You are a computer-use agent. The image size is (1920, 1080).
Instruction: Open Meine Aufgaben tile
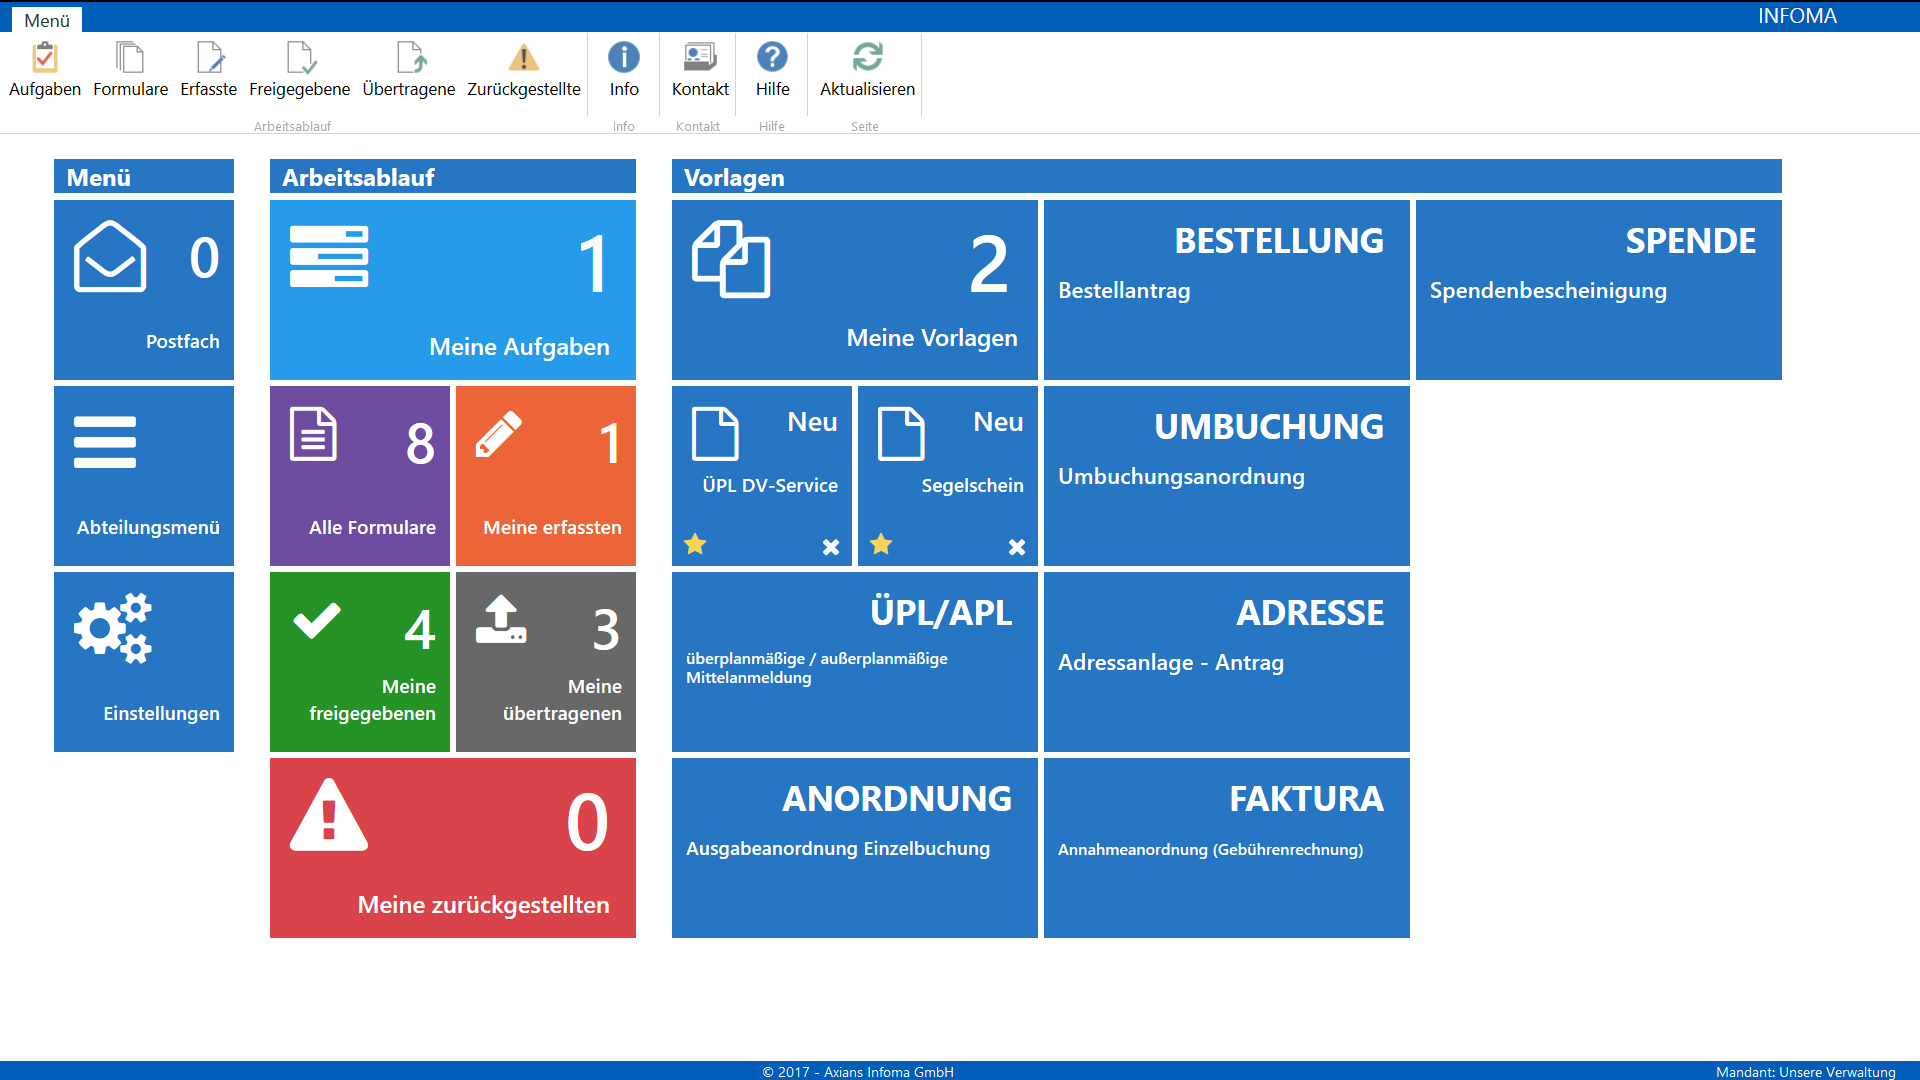click(x=452, y=290)
